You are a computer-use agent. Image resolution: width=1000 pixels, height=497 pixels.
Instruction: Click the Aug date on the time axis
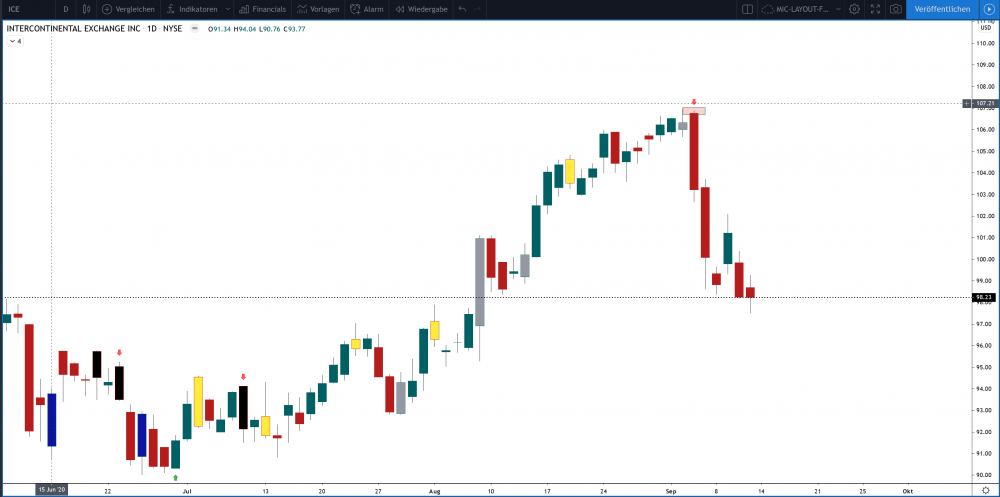pos(434,491)
